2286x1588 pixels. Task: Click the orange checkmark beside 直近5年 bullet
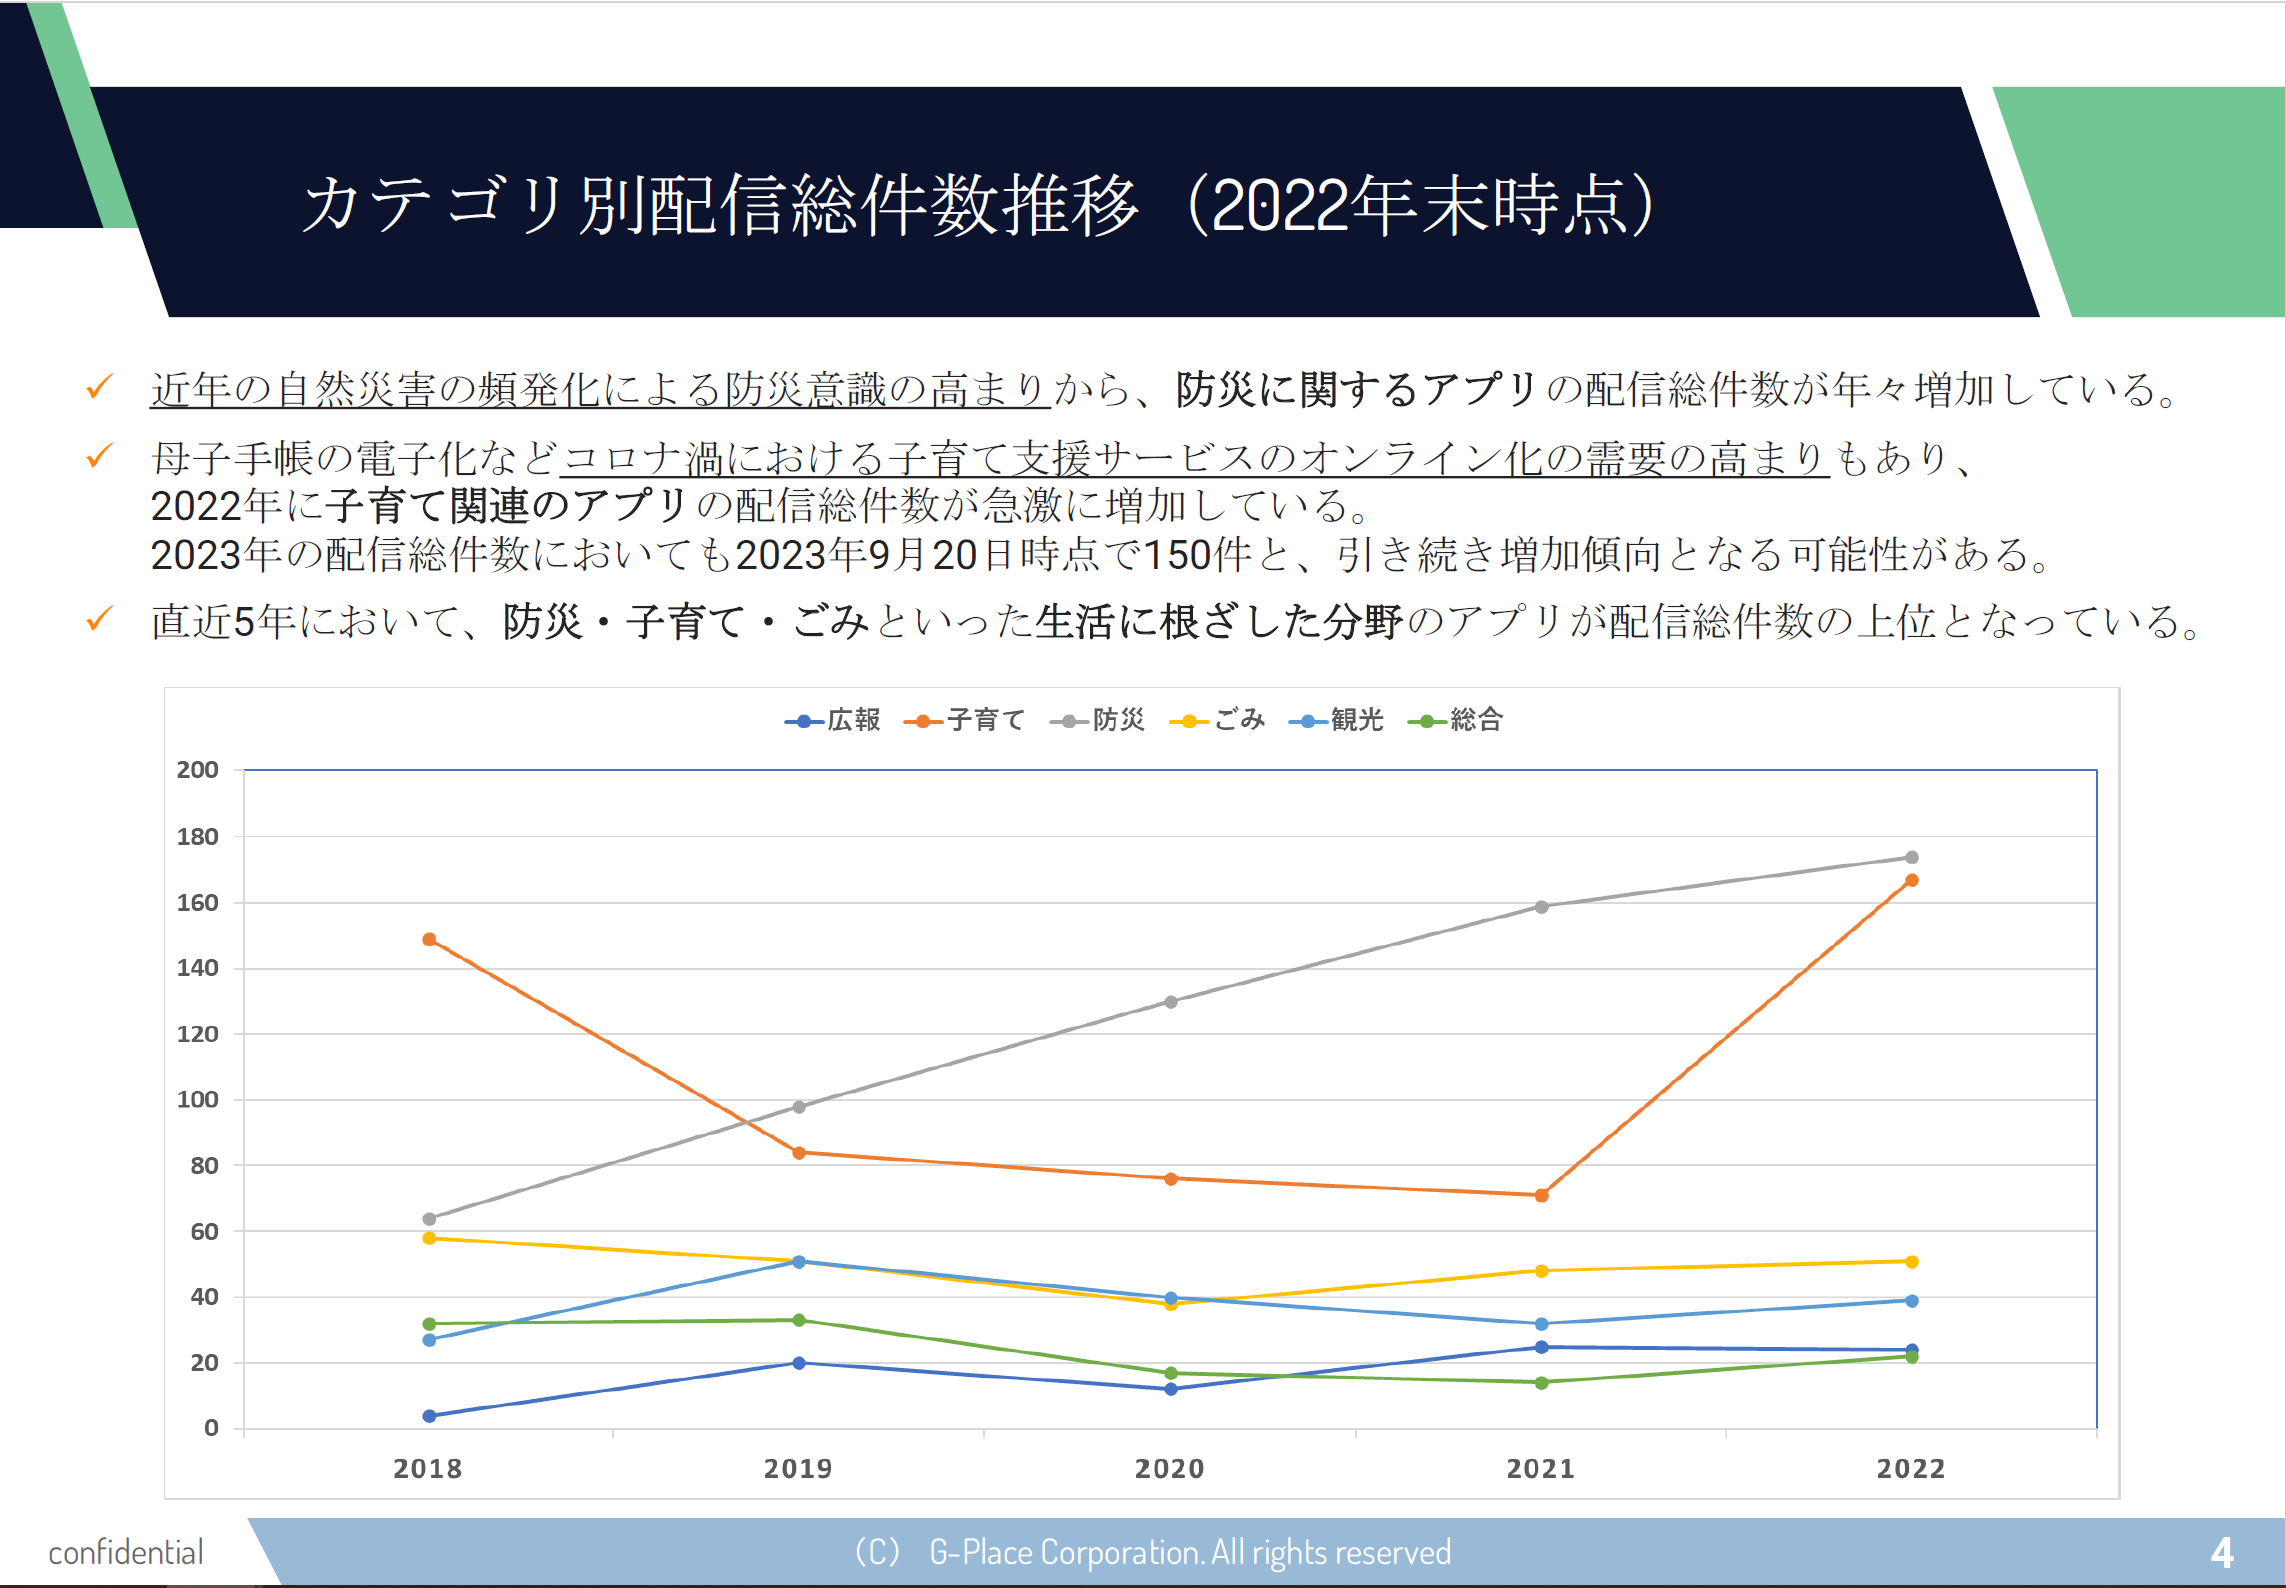pos(98,621)
